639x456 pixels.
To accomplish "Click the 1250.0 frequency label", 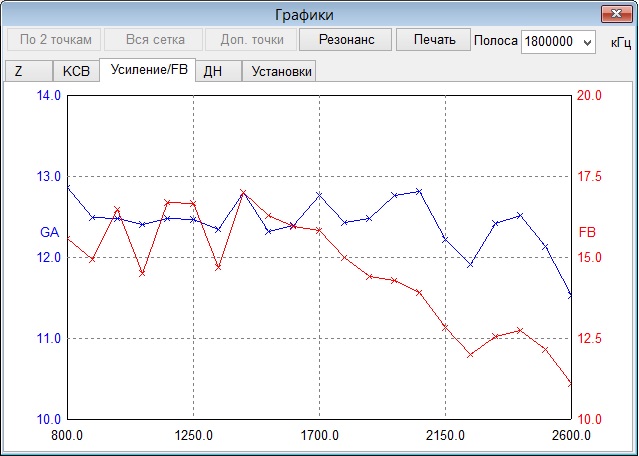I will point(194,435).
